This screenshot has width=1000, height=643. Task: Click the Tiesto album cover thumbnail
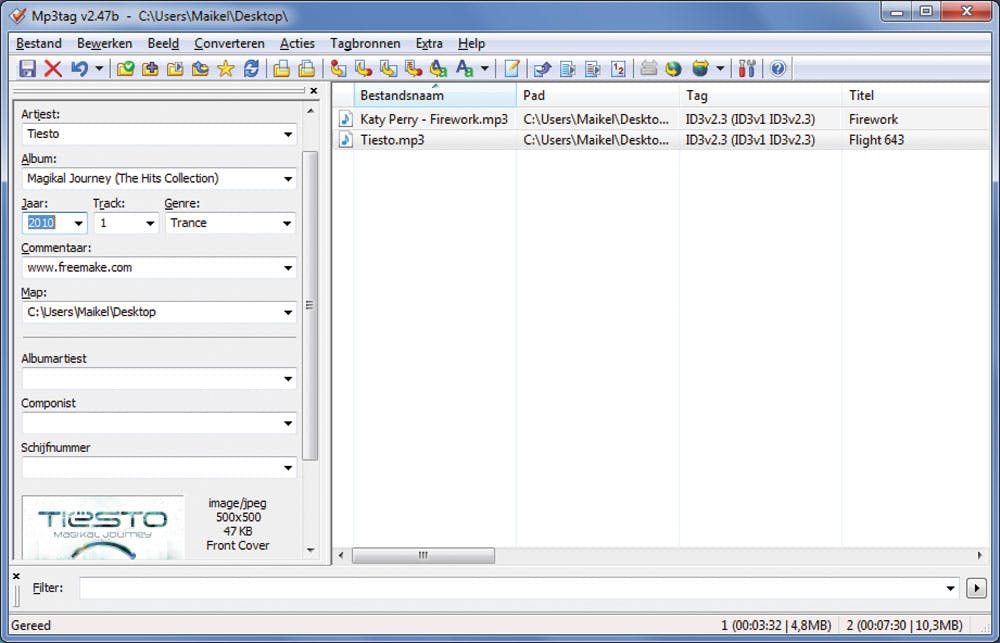click(103, 528)
